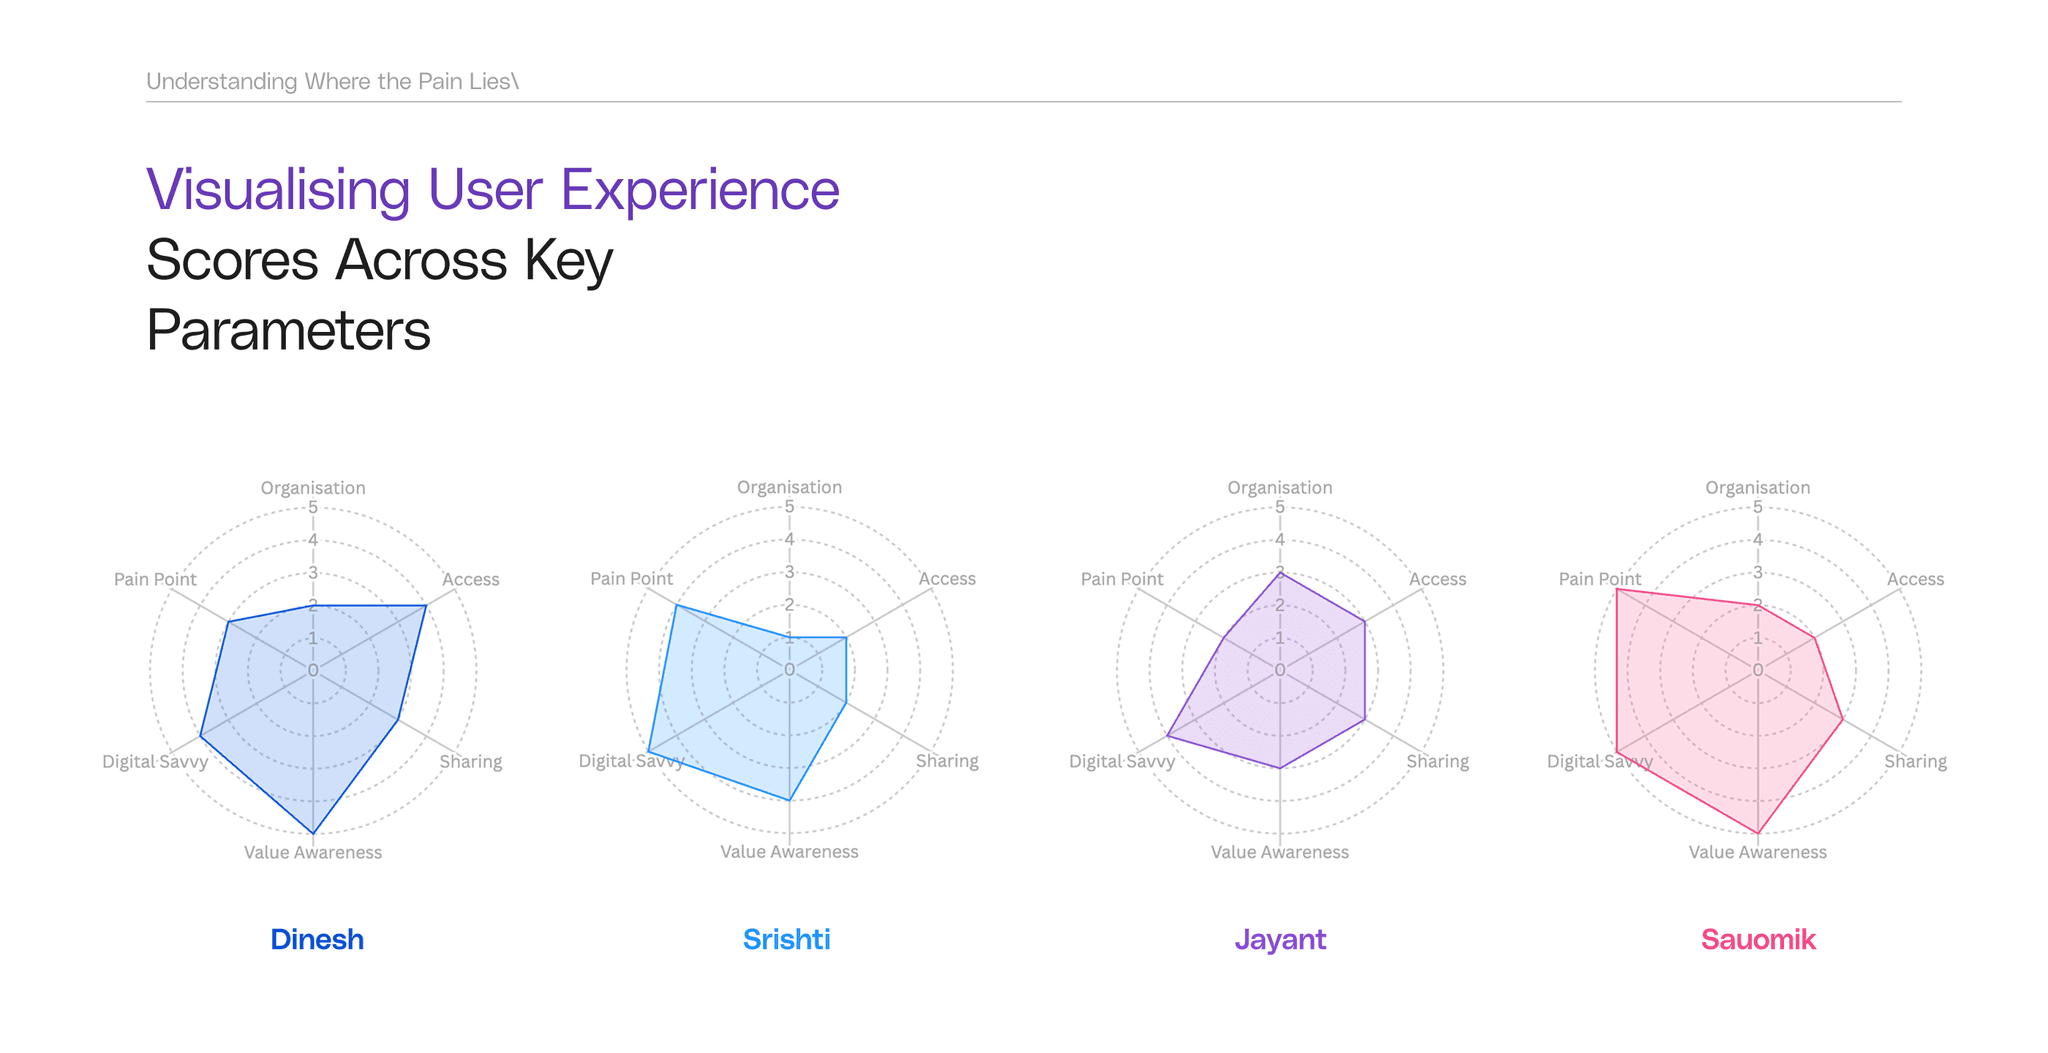The width and height of the screenshot is (2048, 1053).
Task: Select the Jayant name label
Action: (x=1280, y=940)
